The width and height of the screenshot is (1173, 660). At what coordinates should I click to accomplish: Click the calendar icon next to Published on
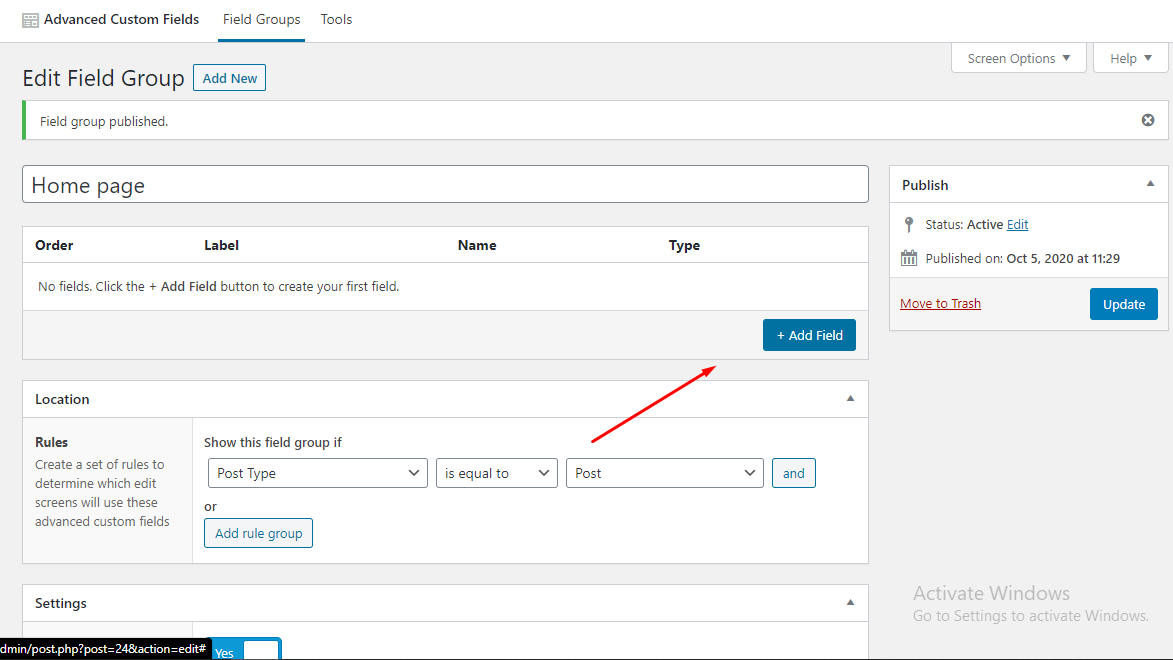[x=908, y=257]
